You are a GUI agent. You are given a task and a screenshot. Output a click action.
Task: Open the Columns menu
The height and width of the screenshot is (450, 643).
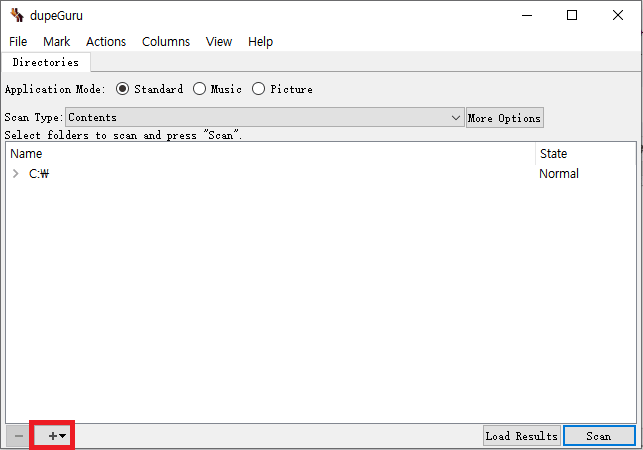(x=166, y=41)
